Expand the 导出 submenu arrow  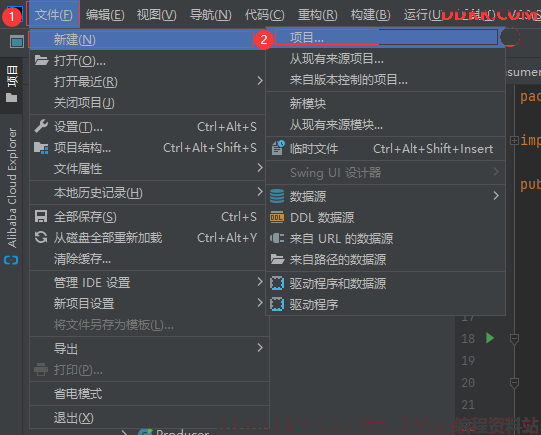[260, 348]
